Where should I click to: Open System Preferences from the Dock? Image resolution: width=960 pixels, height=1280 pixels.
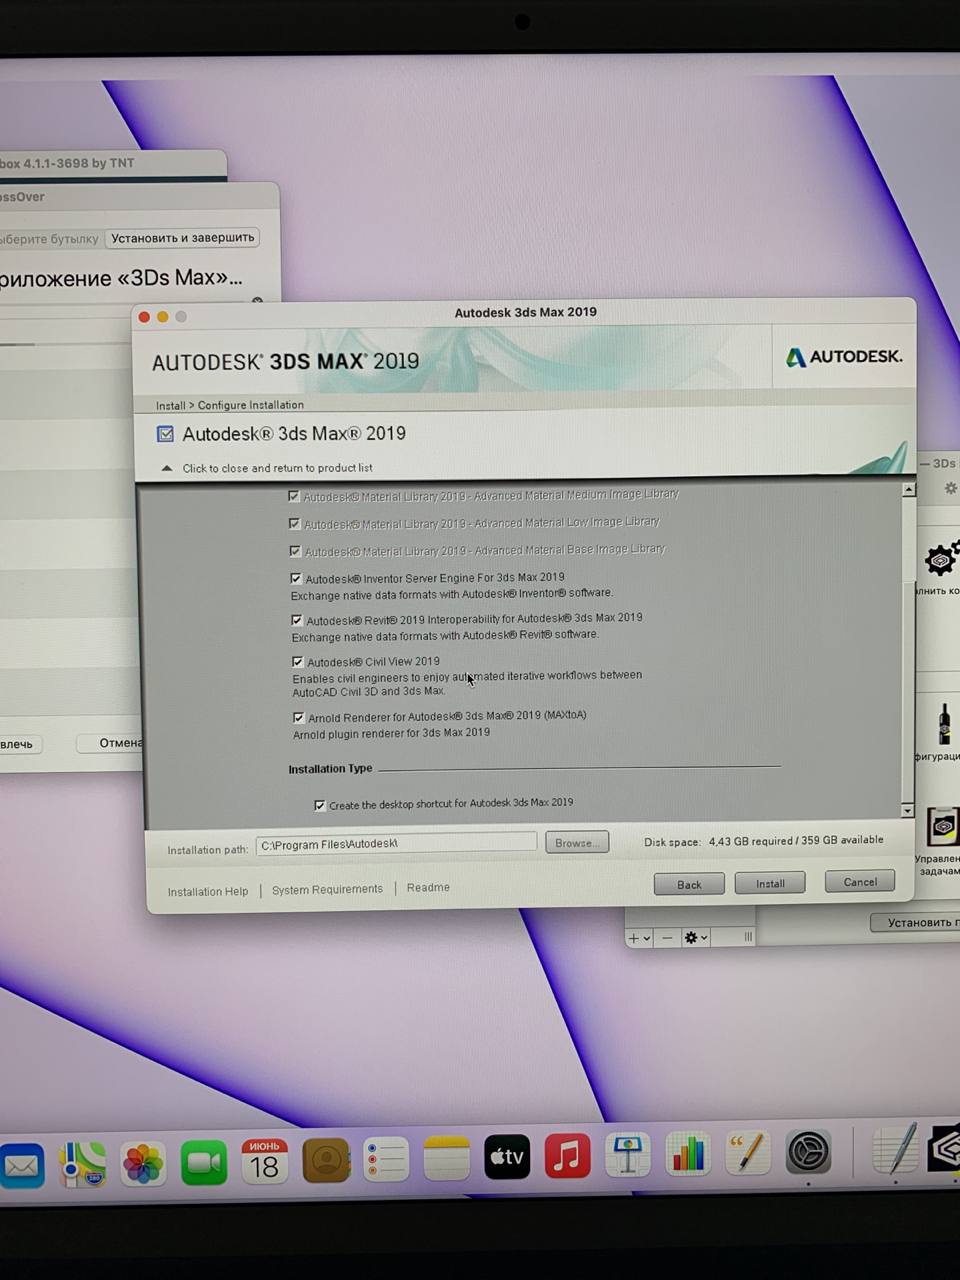(x=808, y=1153)
